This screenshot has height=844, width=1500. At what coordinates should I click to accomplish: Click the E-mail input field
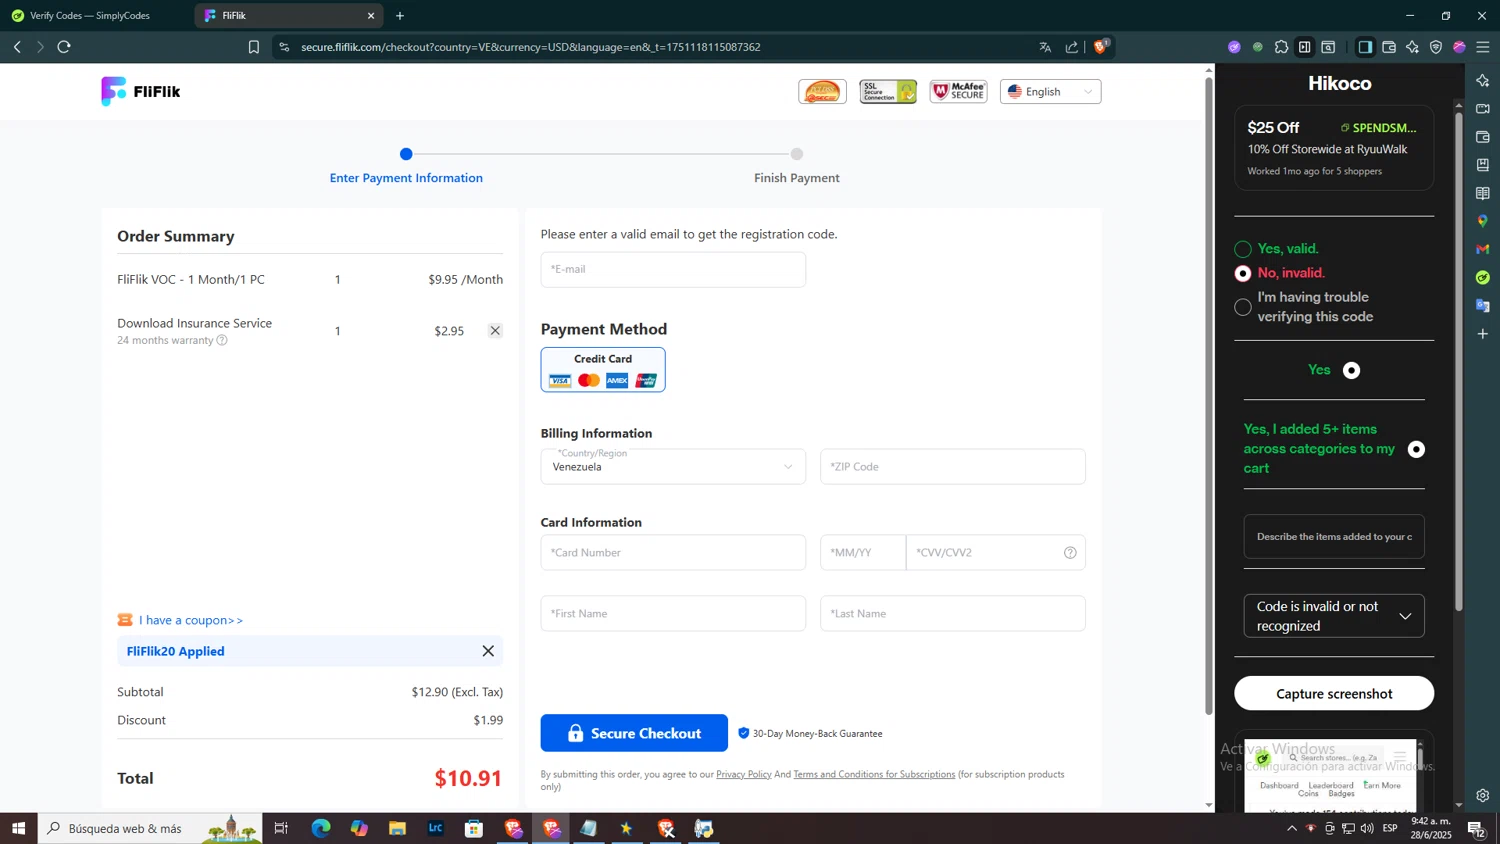pyautogui.click(x=673, y=270)
